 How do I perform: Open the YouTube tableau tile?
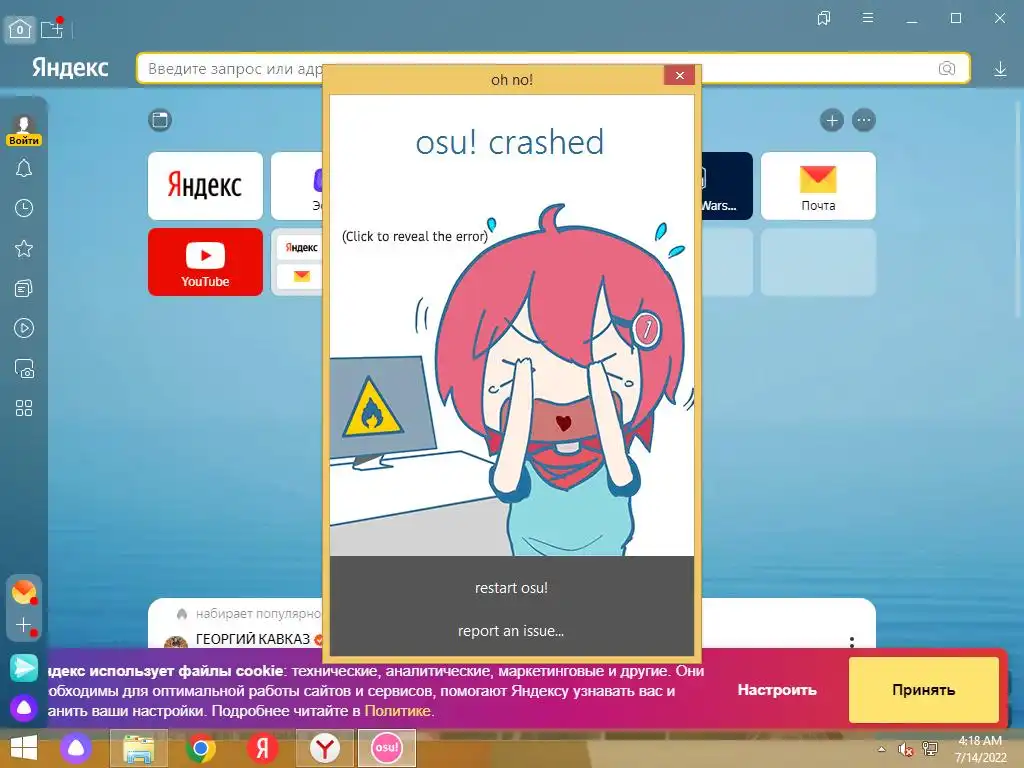[x=205, y=262]
